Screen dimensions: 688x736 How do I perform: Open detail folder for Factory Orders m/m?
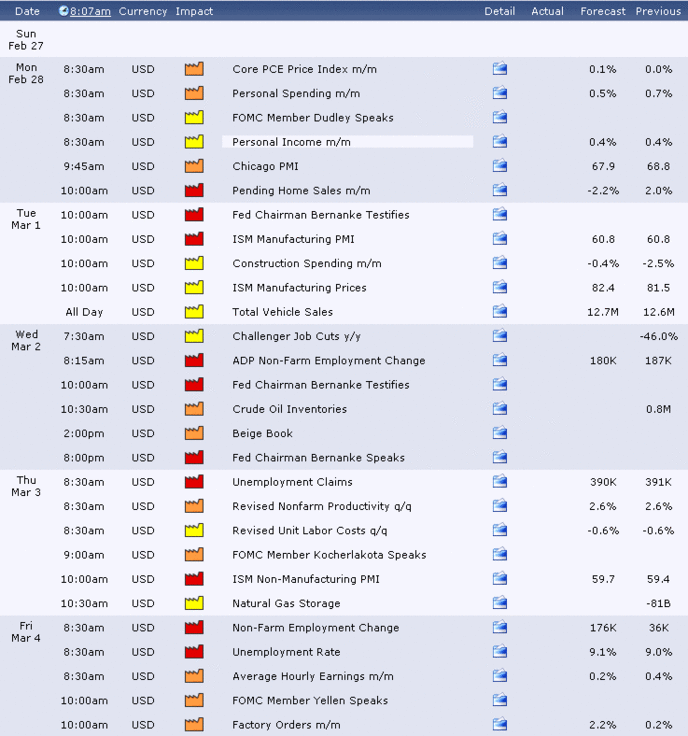(x=499, y=724)
